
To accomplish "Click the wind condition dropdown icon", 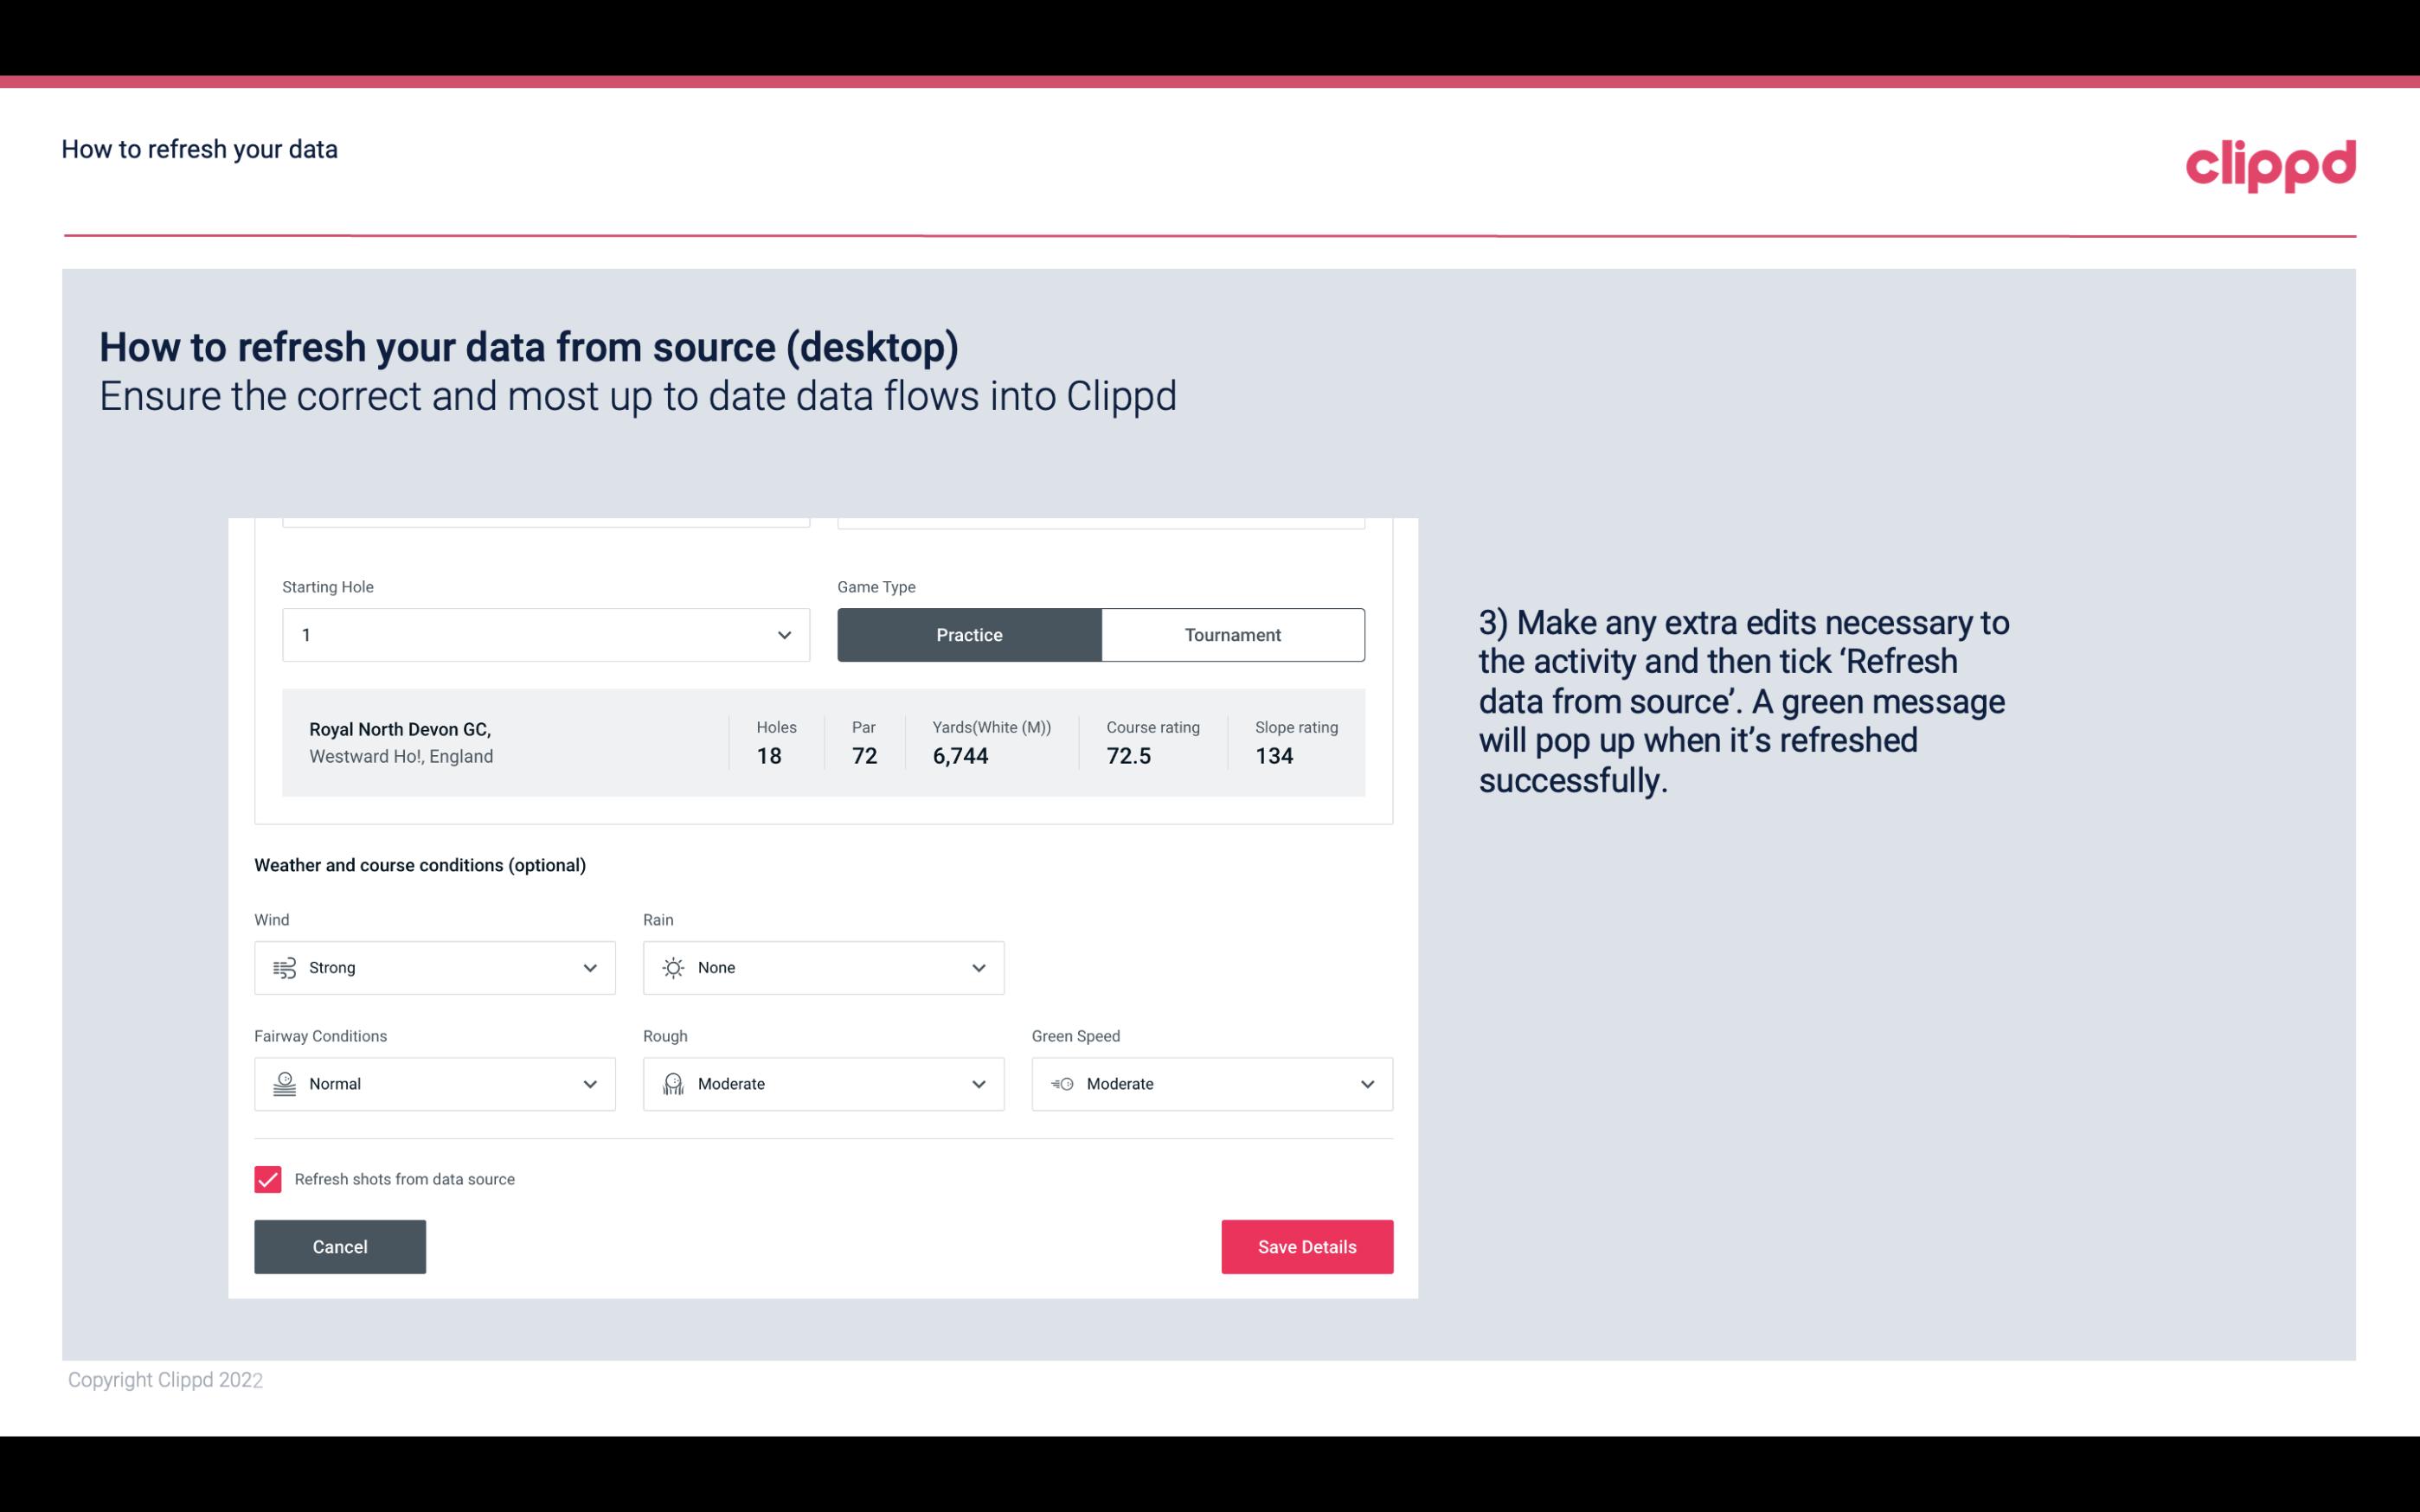I will click(589, 967).
